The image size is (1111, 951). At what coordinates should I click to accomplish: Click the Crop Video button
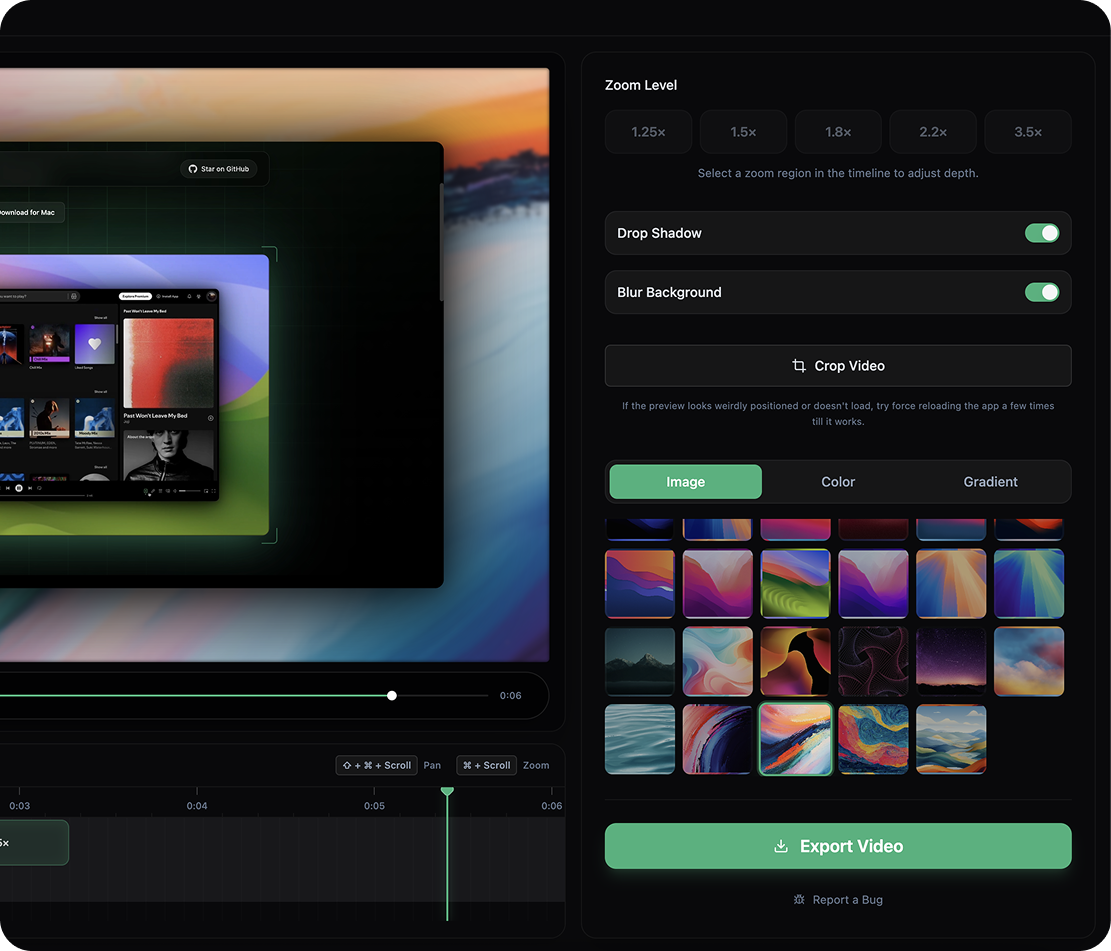(x=838, y=366)
